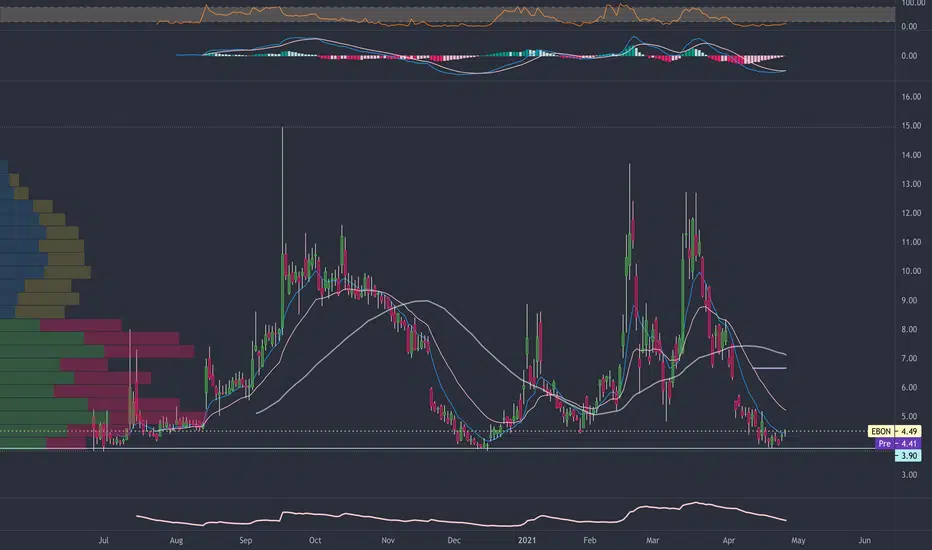Click the 7.00 price axis label
The height and width of the screenshot is (550, 932).
pos(911,359)
